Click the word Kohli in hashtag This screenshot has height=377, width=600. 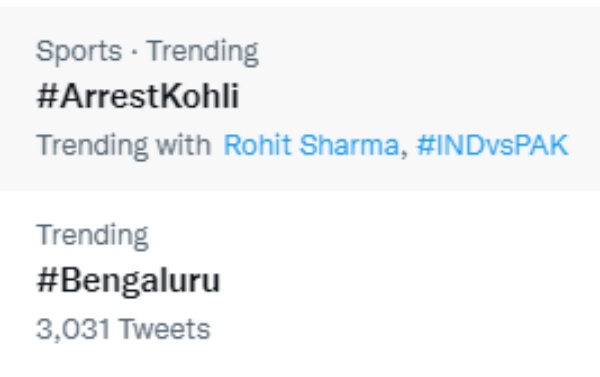(199, 96)
